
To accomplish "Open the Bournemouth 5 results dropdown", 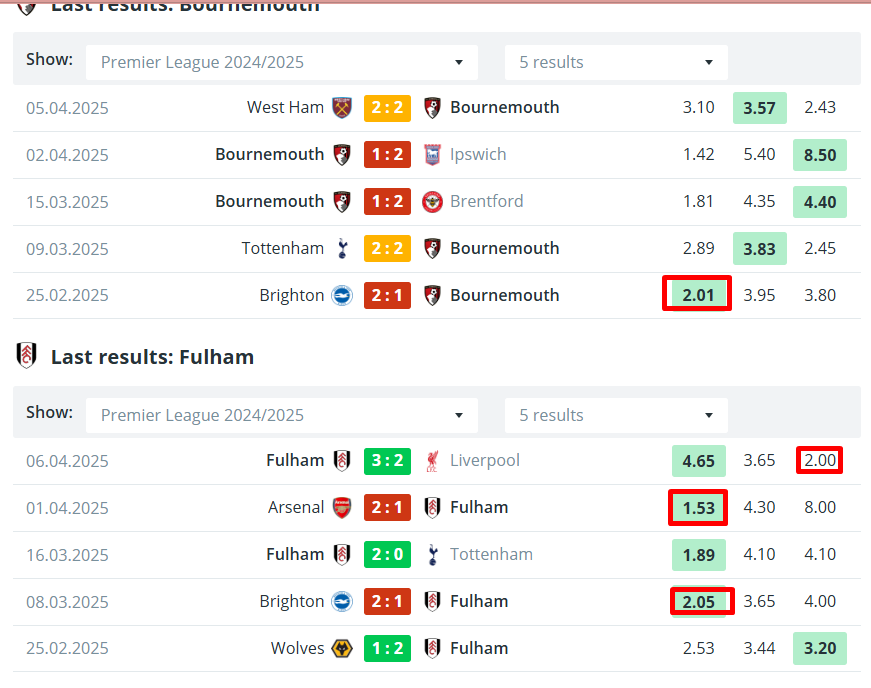I will tap(616, 62).
